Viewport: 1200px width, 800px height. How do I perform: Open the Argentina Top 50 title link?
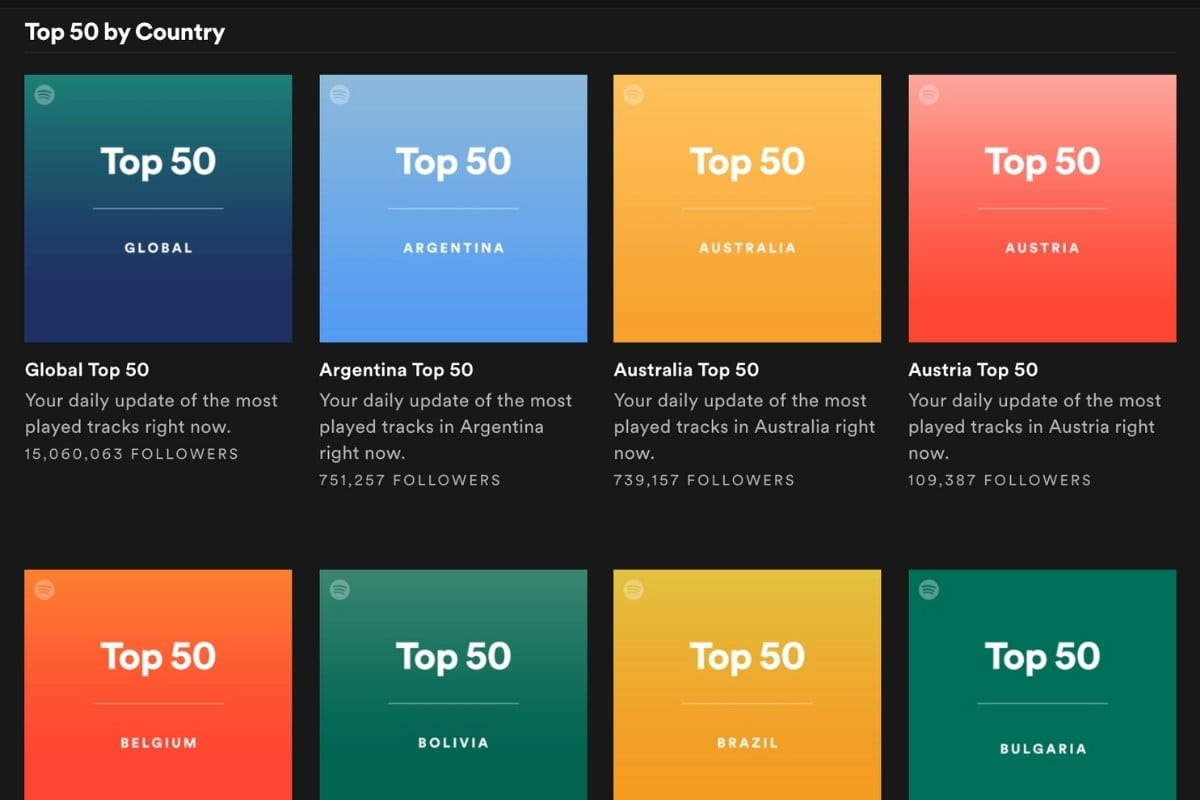tap(396, 370)
